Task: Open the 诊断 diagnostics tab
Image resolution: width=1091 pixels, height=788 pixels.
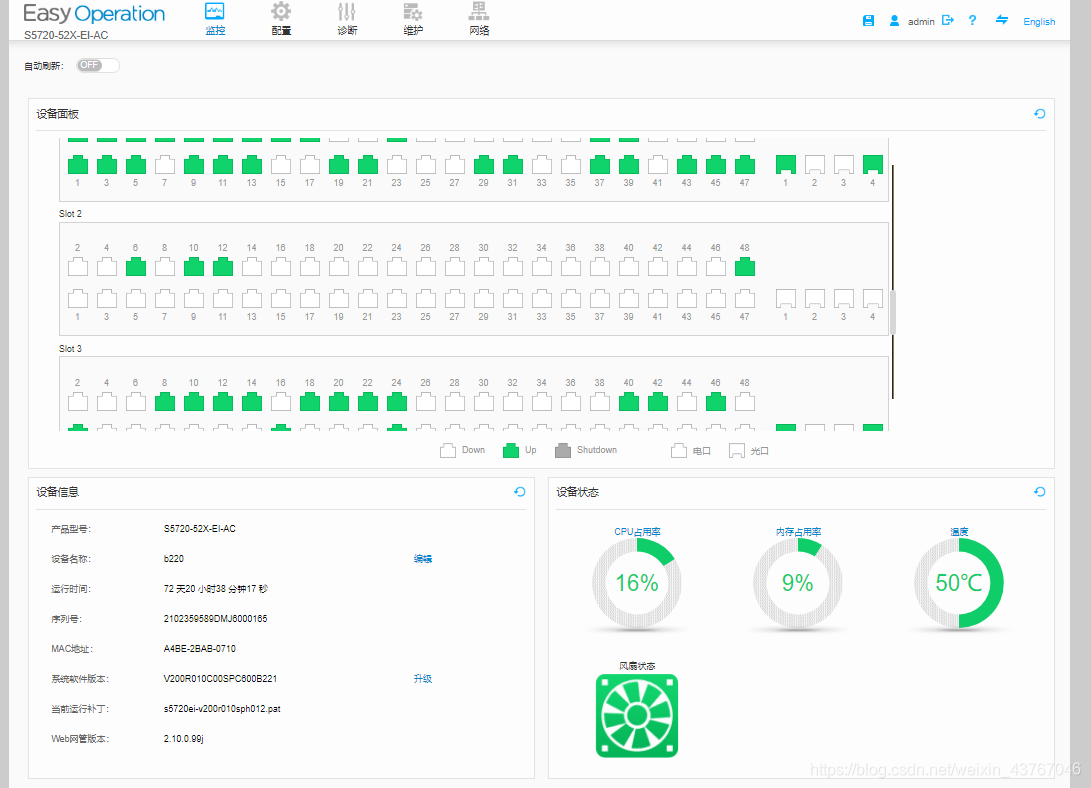Action: pyautogui.click(x=347, y=19)
